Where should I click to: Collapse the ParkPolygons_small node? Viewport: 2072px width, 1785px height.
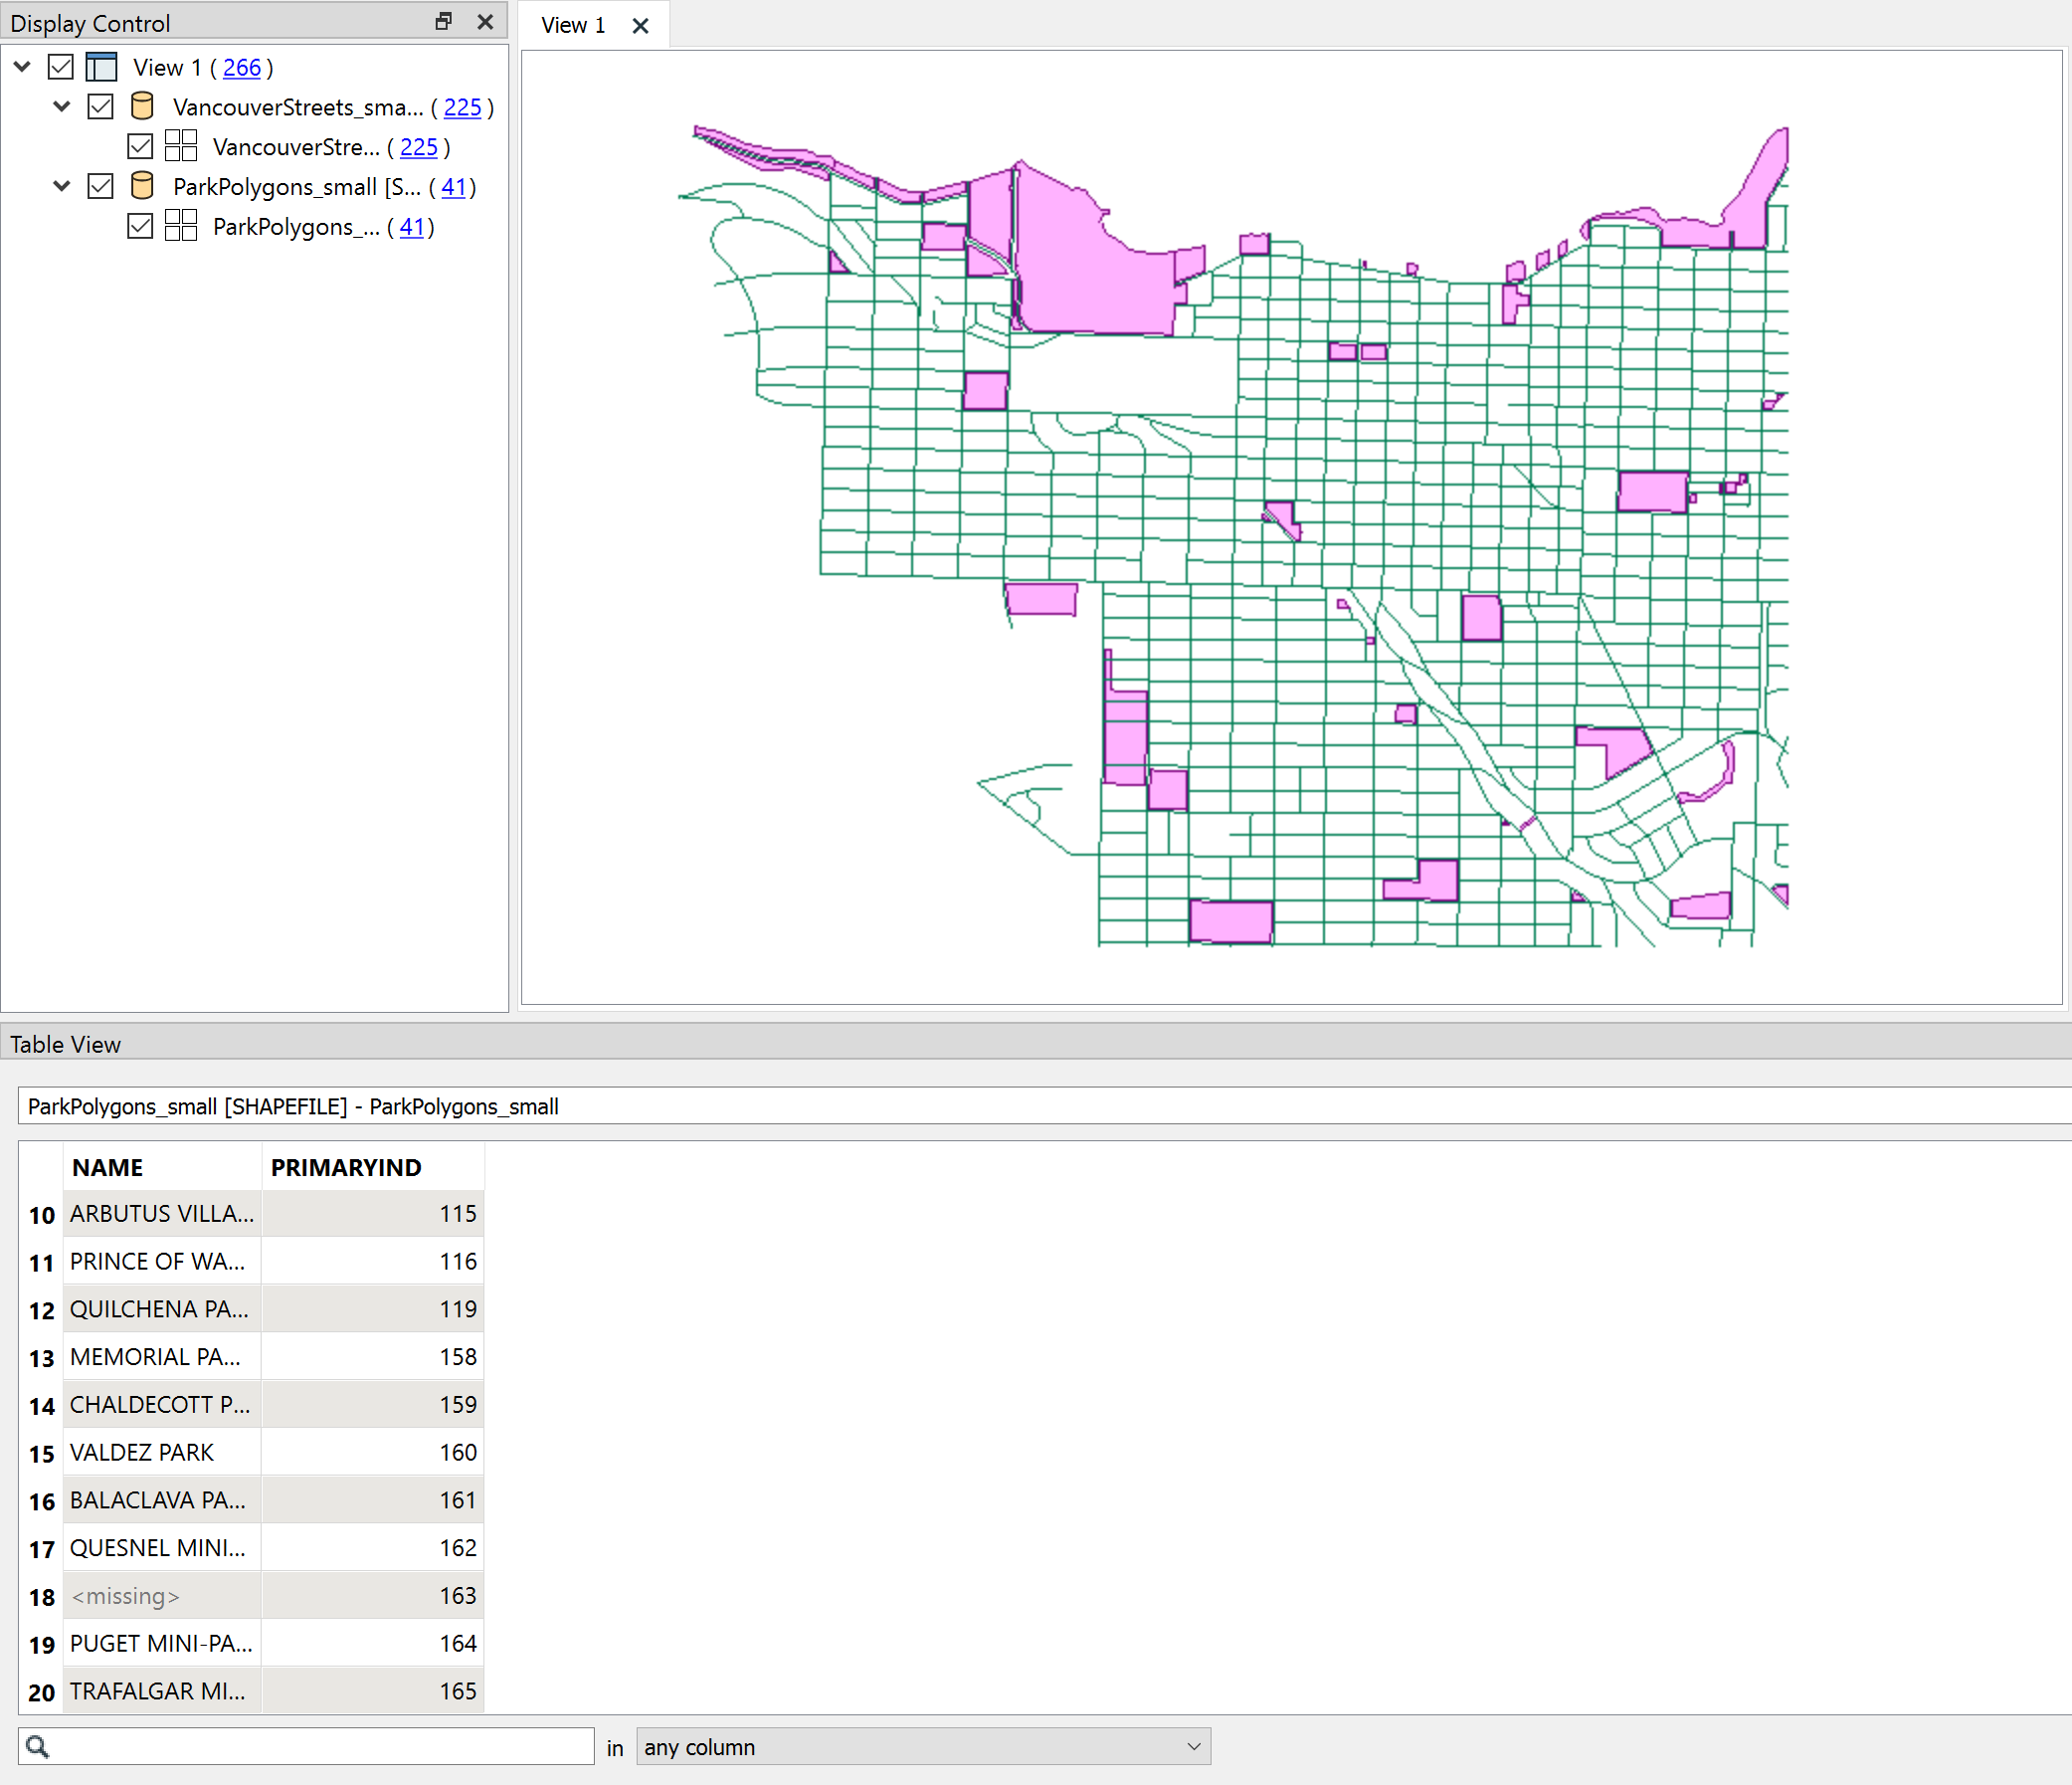point(61,186)
